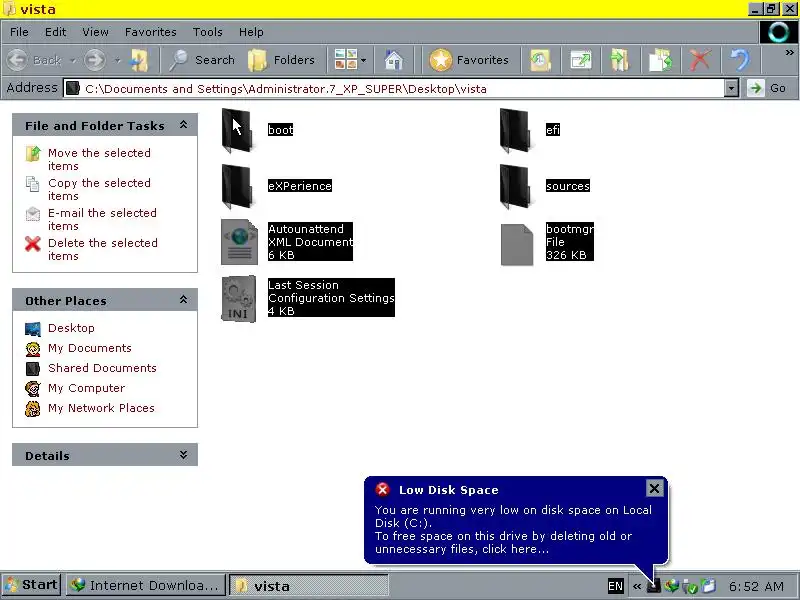Open the Forward history dropdown arrow
The image size is (800, 600).
point(117,60)
